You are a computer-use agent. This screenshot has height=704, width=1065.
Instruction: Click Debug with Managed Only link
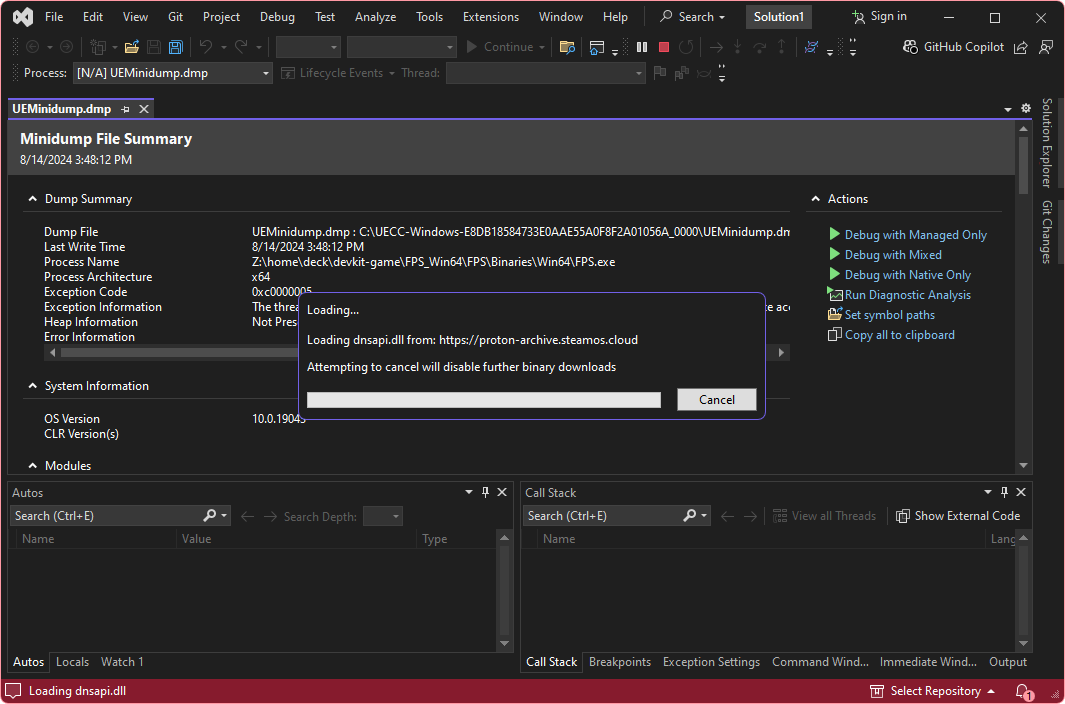(x=915, y=235)
